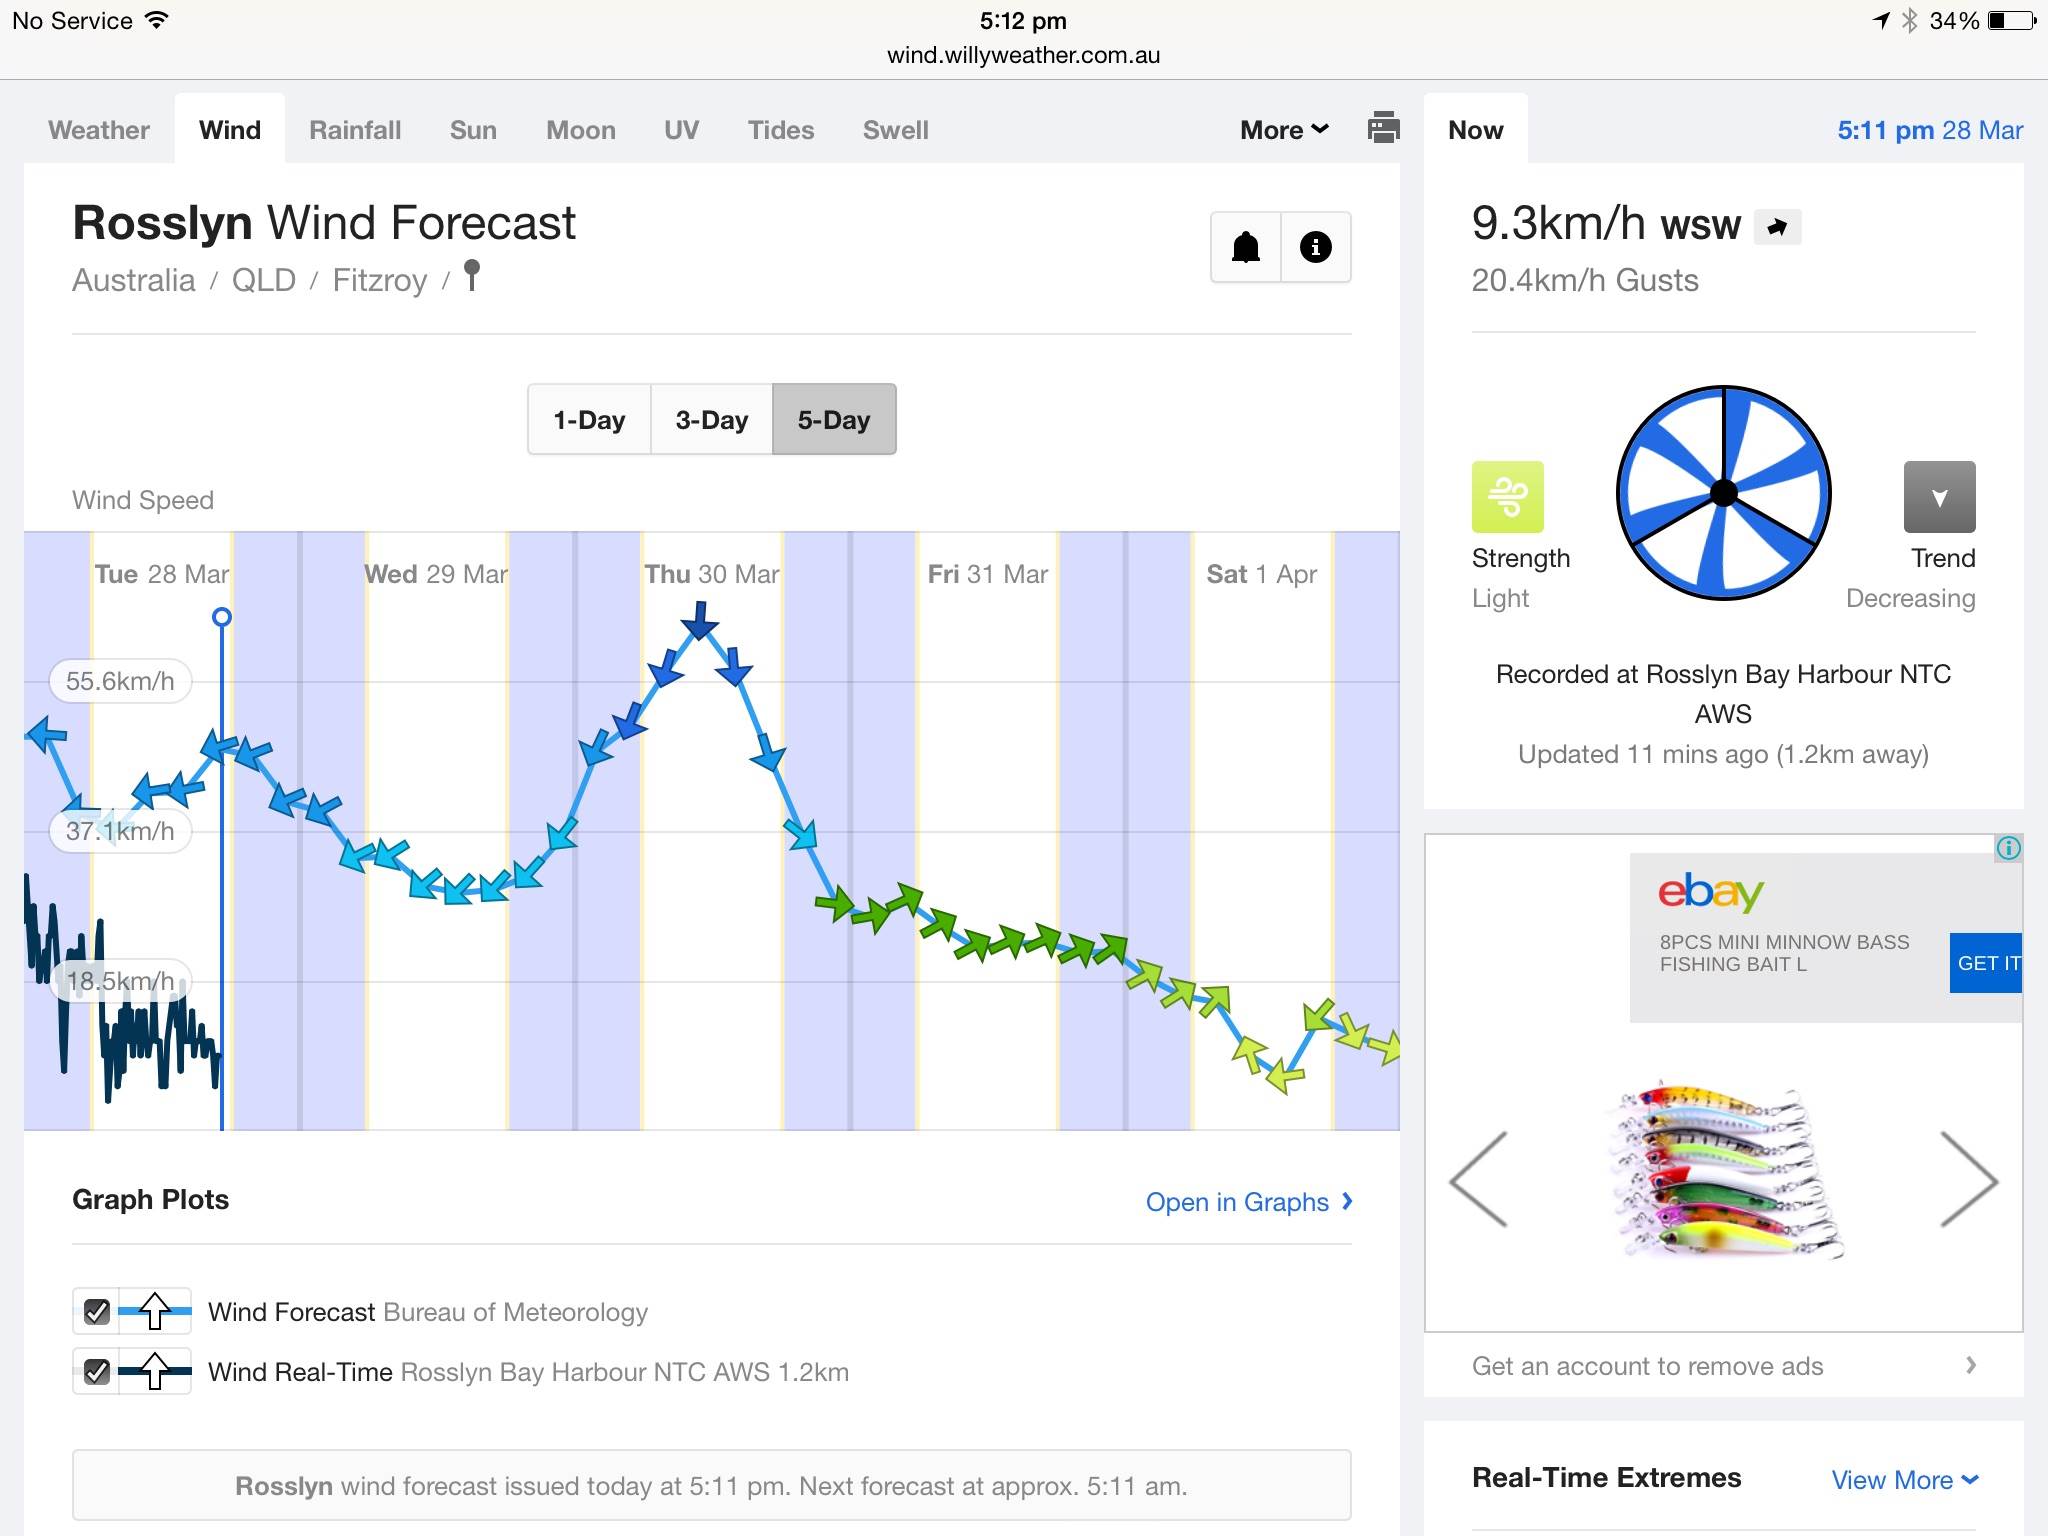
Task: Uncheck the Wind Forecast plot checkbox
Action: click(x=97, y=1311)
